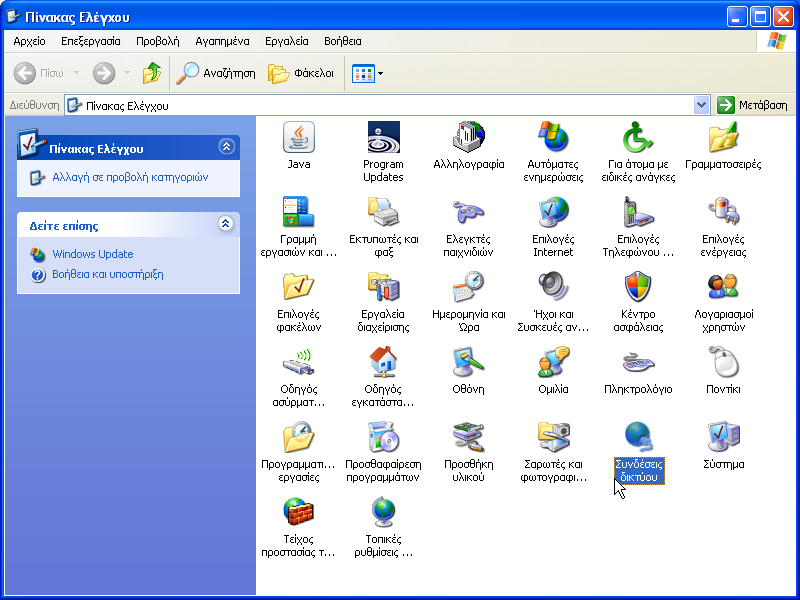Select the Γραμμή εργασιών taskbar icon
800x600 pixels.
coord(298,213)
